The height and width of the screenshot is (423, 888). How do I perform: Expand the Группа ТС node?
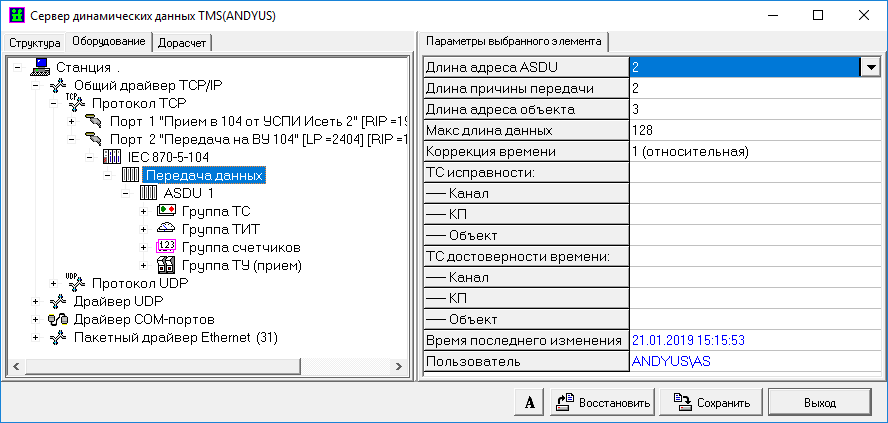click(x=144, y=211)
